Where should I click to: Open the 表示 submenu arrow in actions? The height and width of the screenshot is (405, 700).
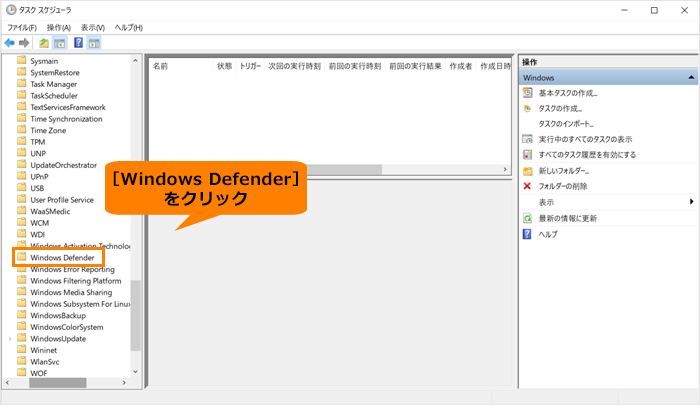692,202
